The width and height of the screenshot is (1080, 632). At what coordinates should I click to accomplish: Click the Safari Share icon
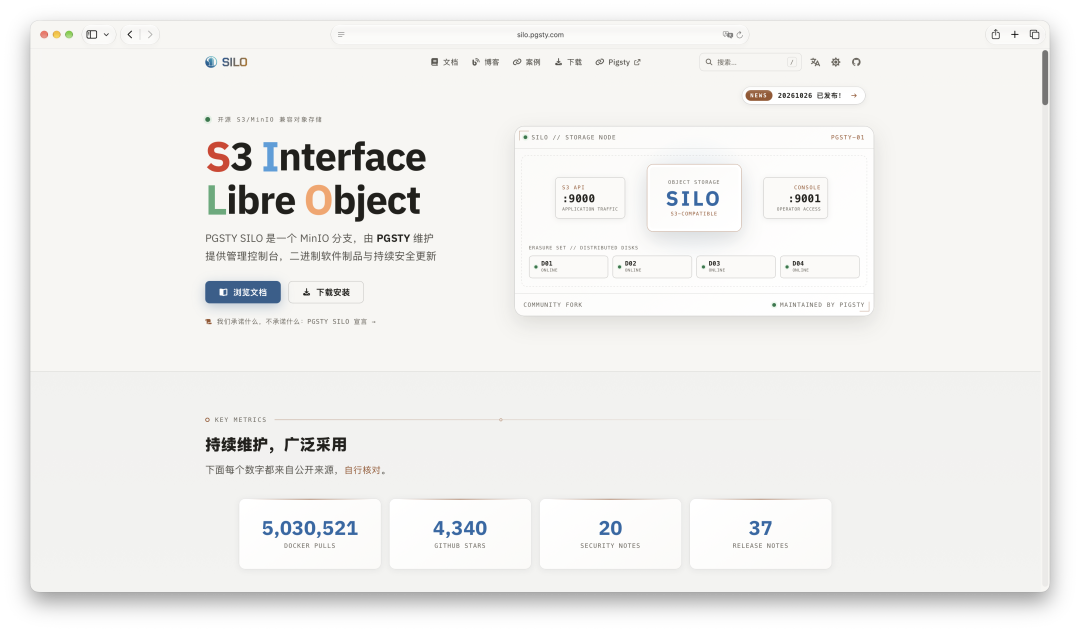pos(995,34)
